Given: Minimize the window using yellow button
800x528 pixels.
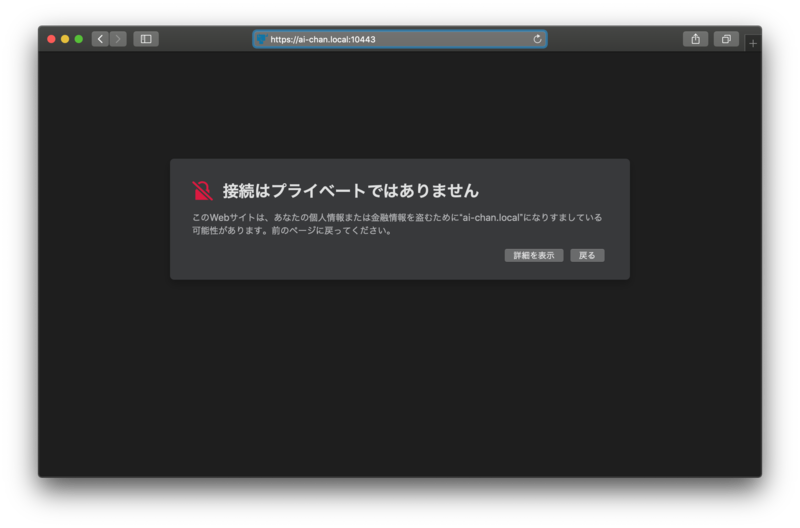Looking at the screenshot, I should point(65,39).
